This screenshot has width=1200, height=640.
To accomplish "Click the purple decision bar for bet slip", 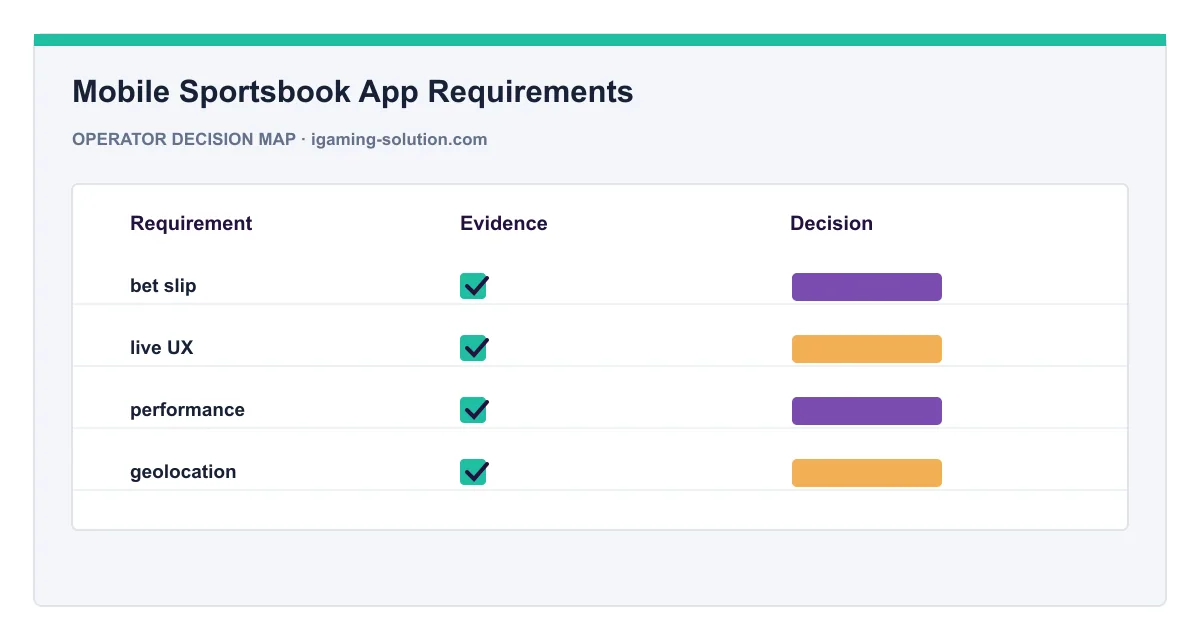I will click(x=867, y=287).
